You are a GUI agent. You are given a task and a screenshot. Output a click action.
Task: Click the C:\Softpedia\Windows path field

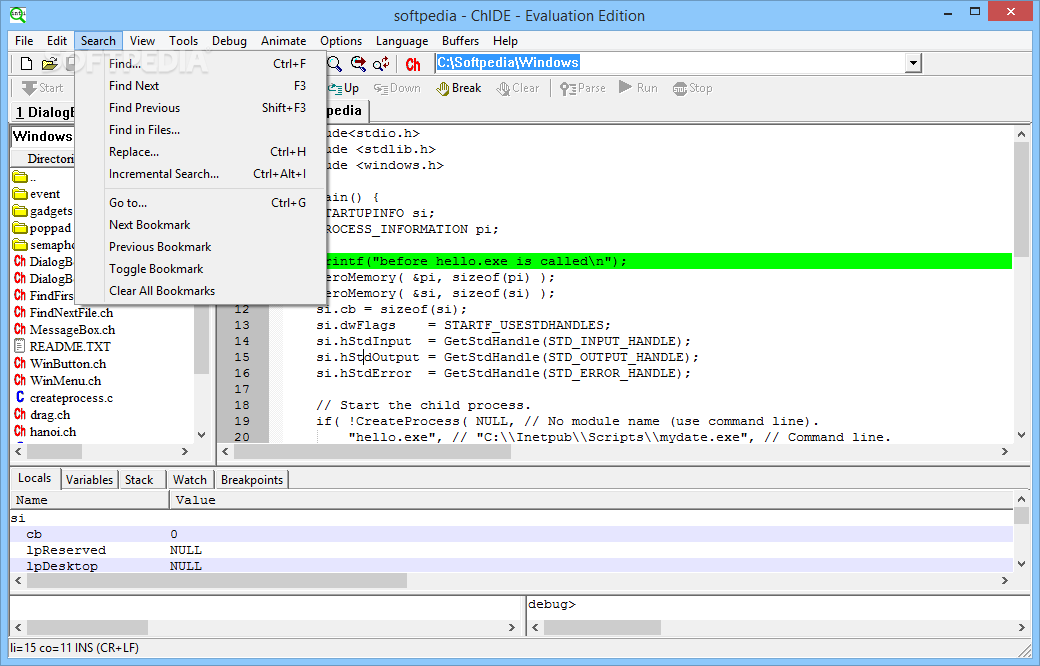click(670, 62)
